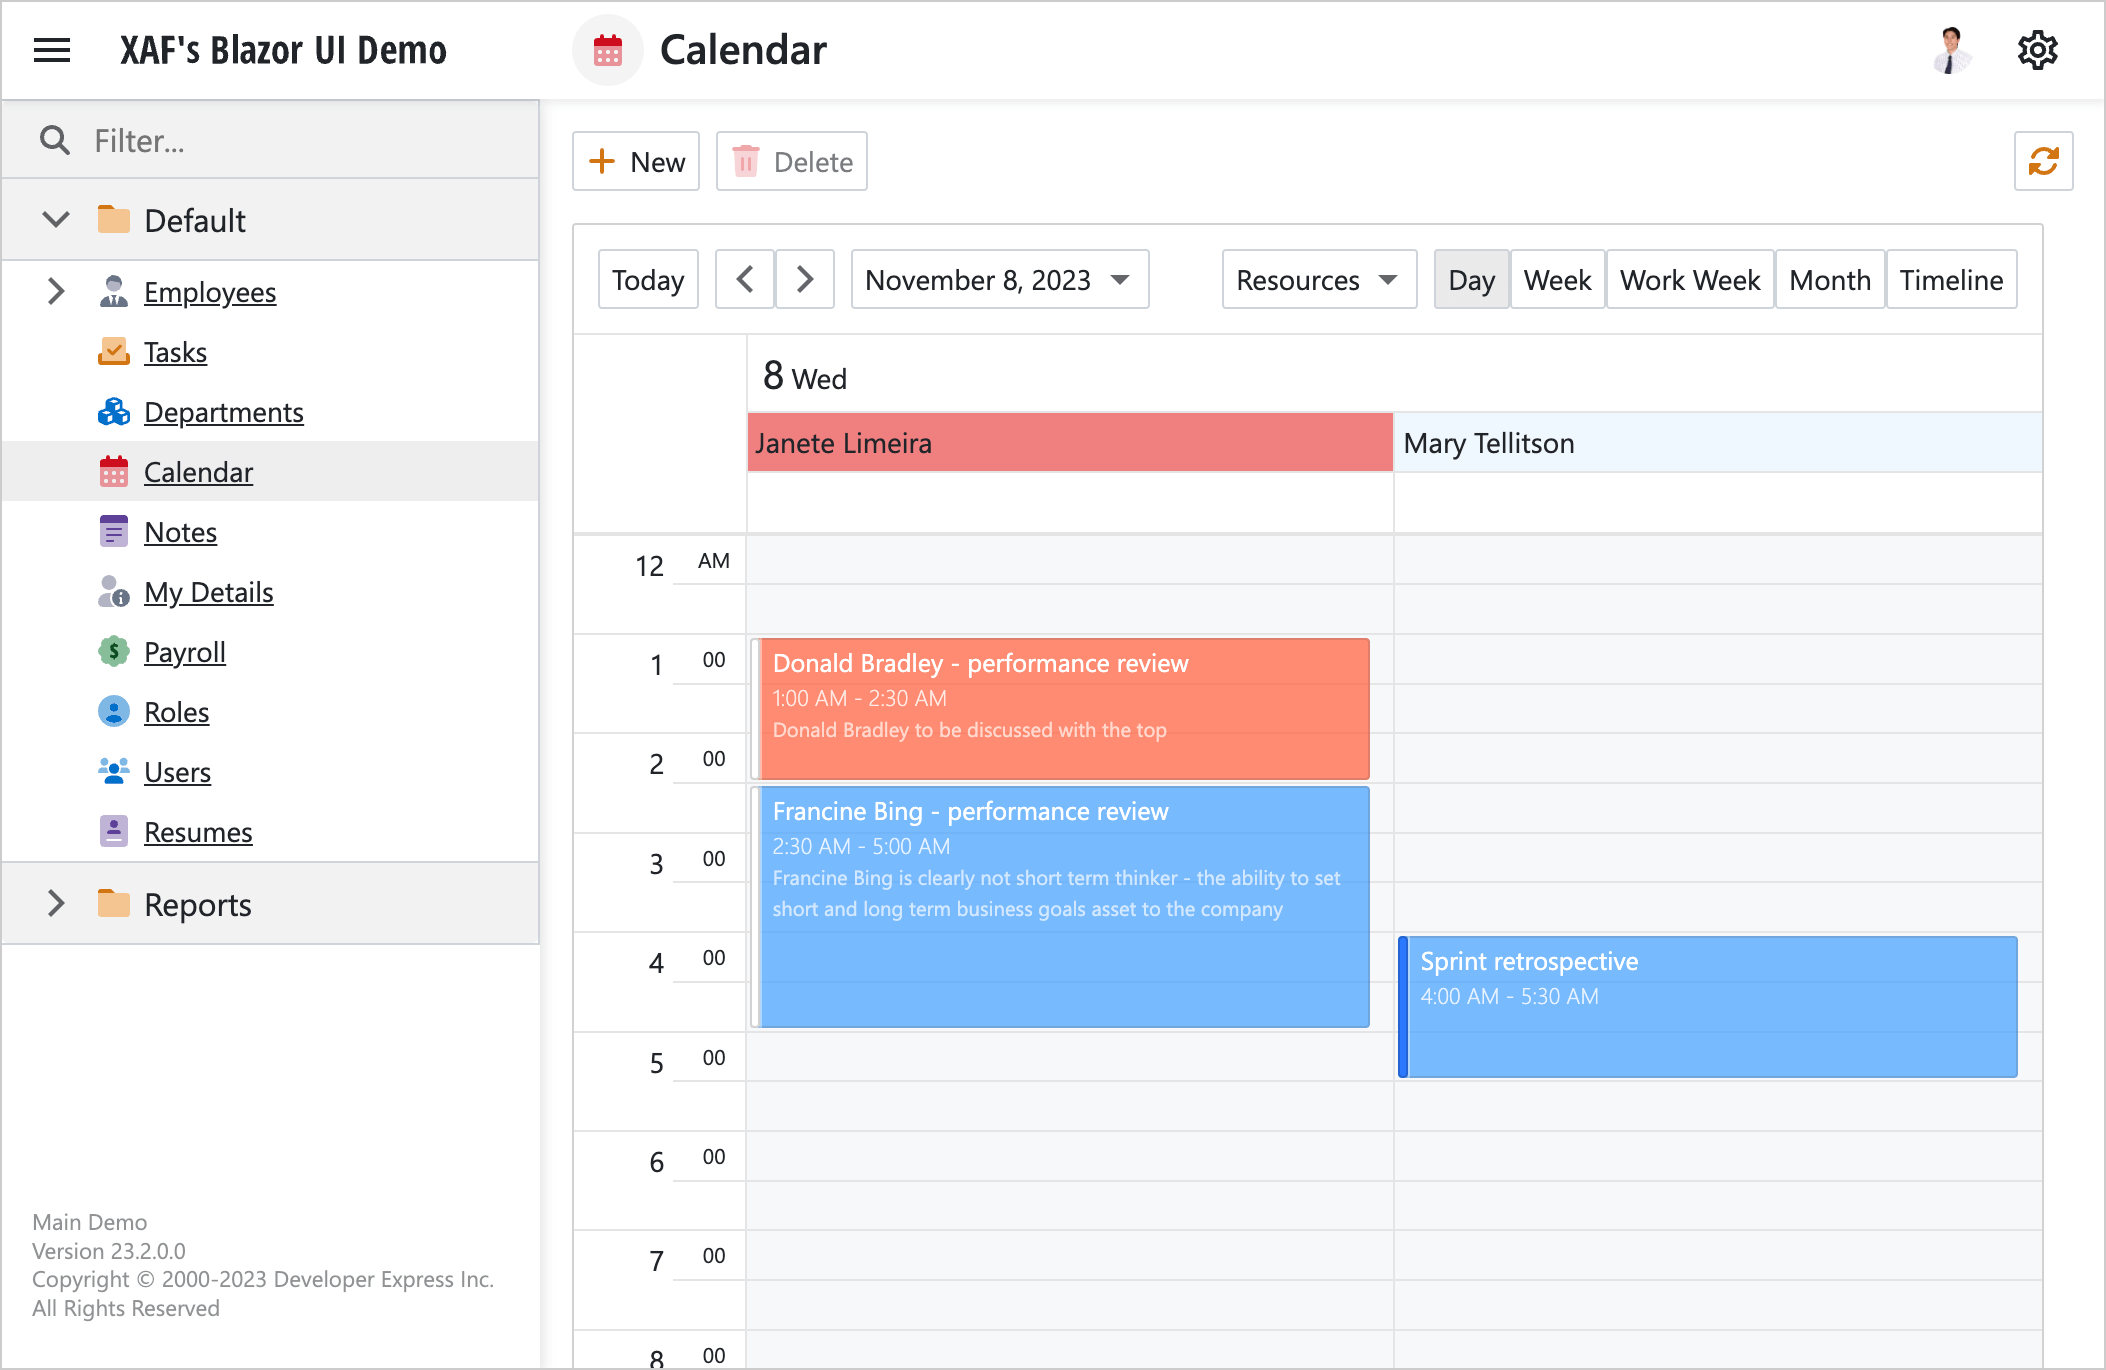This screenshot has width=2106, height=1370.
Task: Open the My Details link
Action: click(x=208, y=591)
